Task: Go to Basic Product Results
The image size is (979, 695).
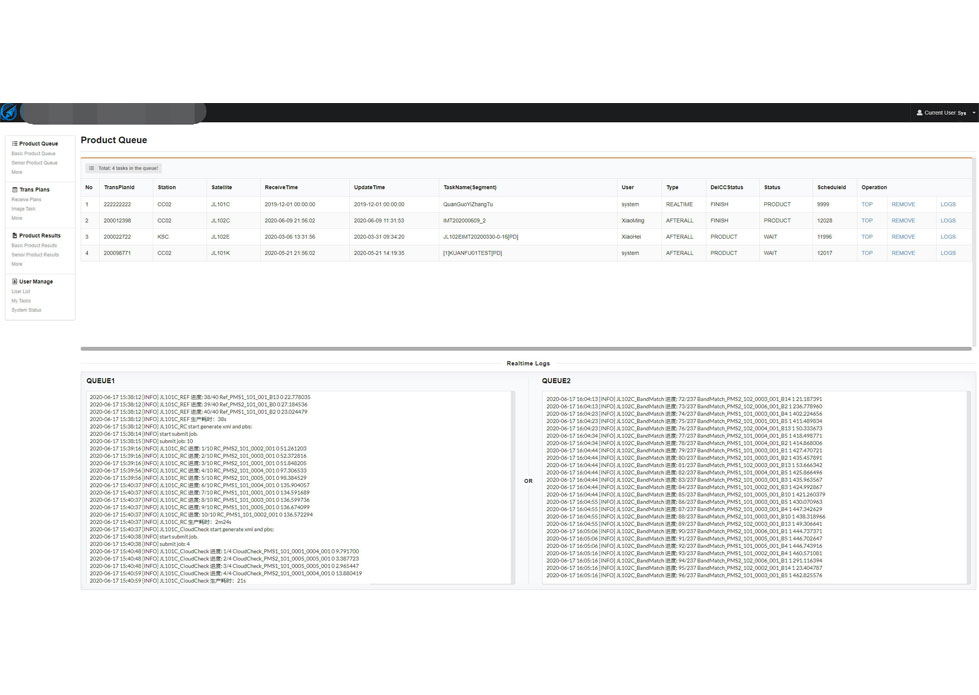Action: click(x=34, y=246)
